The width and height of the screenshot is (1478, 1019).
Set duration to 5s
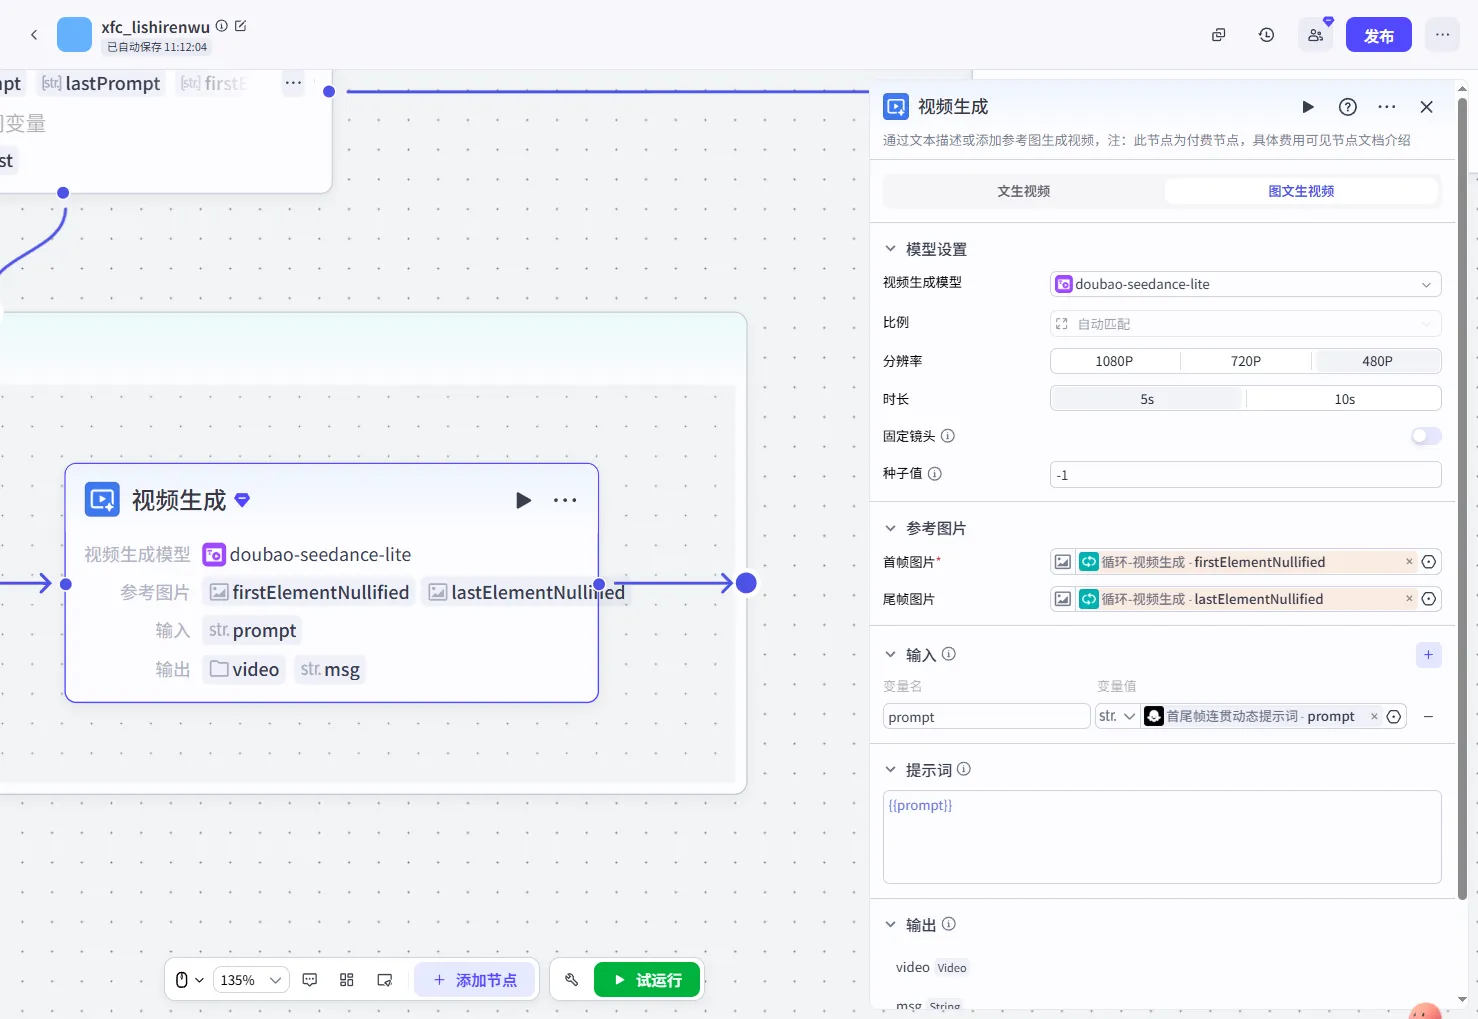(x=1147, y=399)
